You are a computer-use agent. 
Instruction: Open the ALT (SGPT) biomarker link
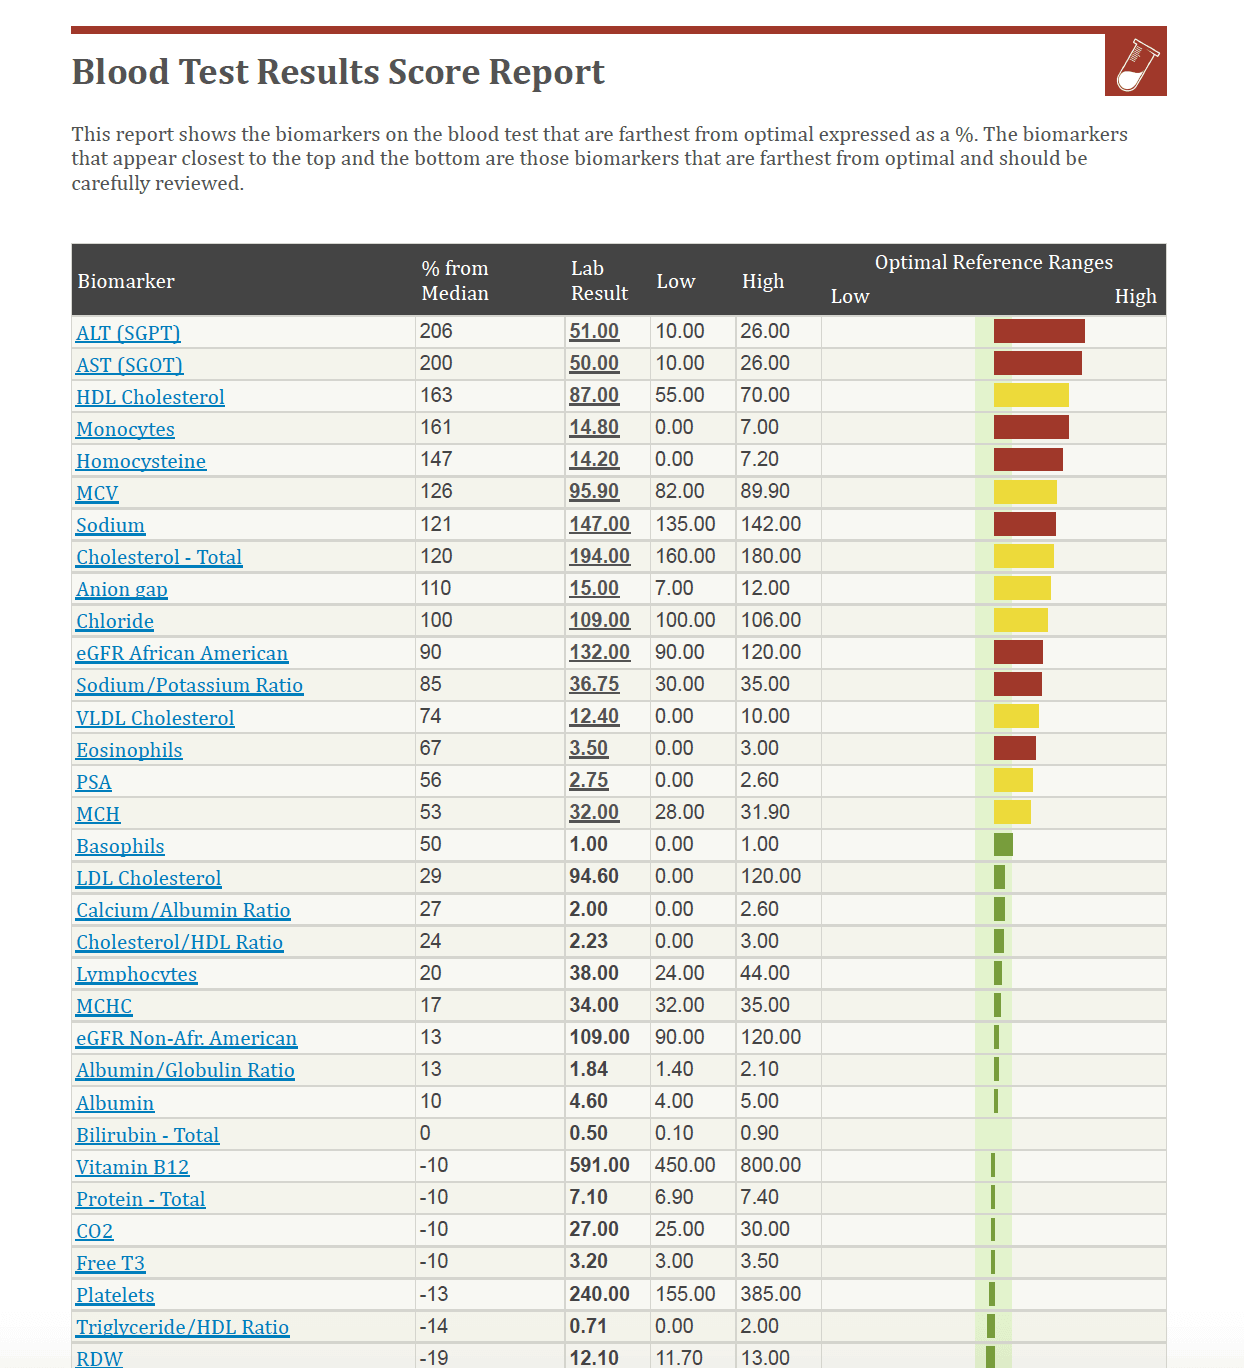tap(128, 333)
